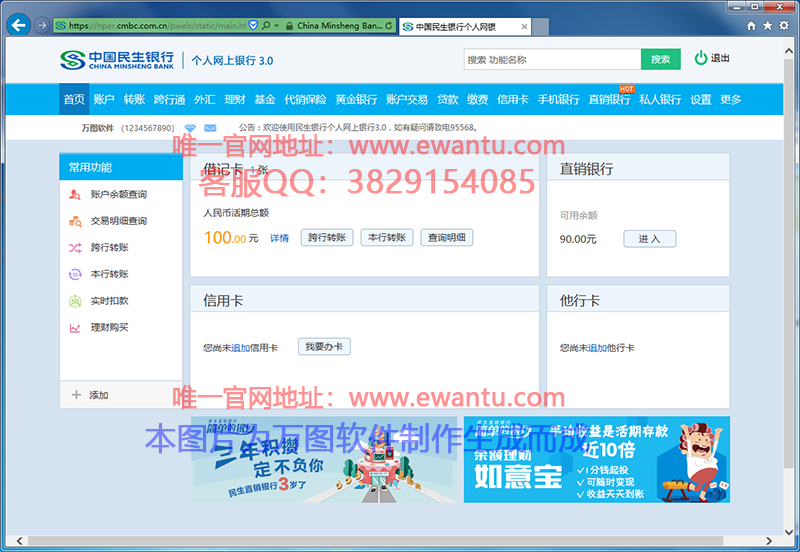Open the 缴费 menu item
This screenshot has height=552, width=800.
478,99
